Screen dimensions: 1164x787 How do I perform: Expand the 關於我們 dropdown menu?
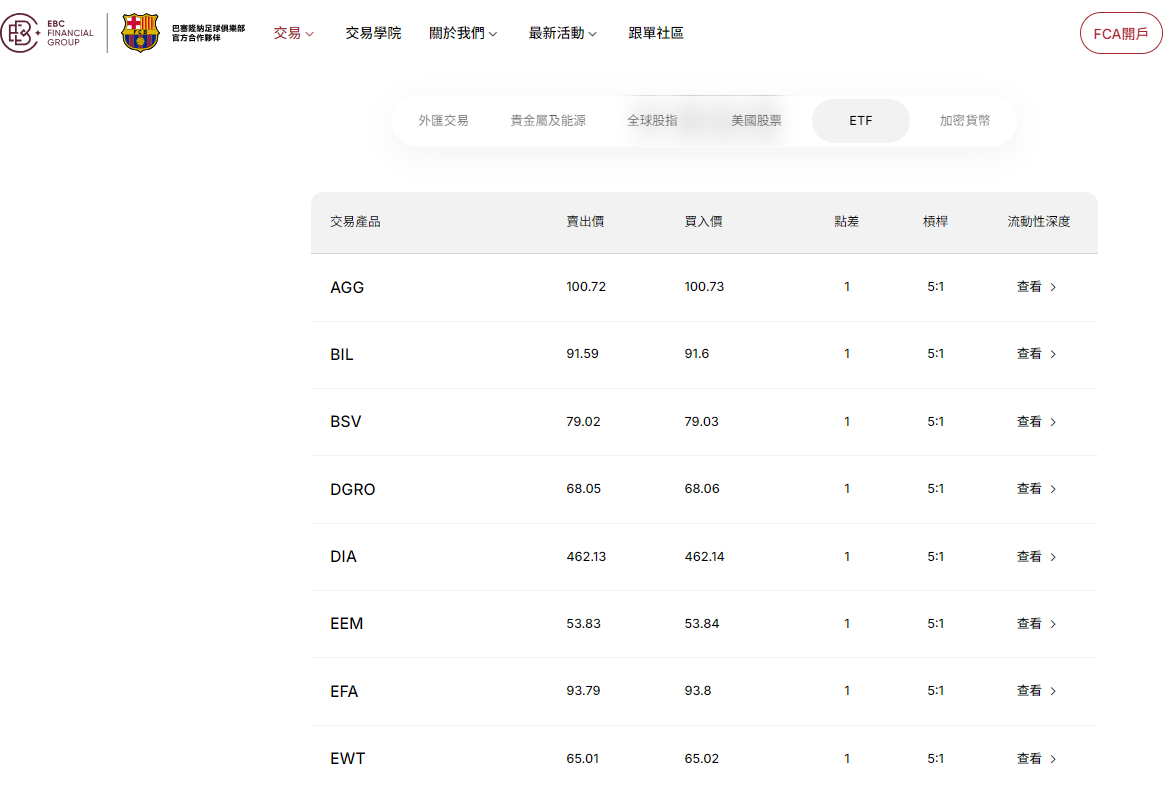tap(462, 33)
